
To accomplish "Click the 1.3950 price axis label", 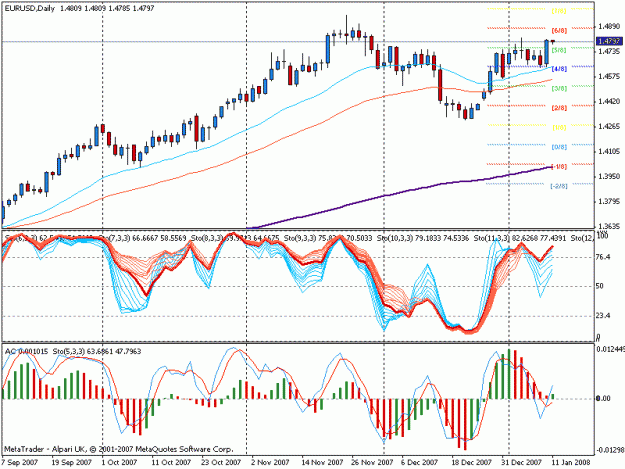I will [609, 176].
